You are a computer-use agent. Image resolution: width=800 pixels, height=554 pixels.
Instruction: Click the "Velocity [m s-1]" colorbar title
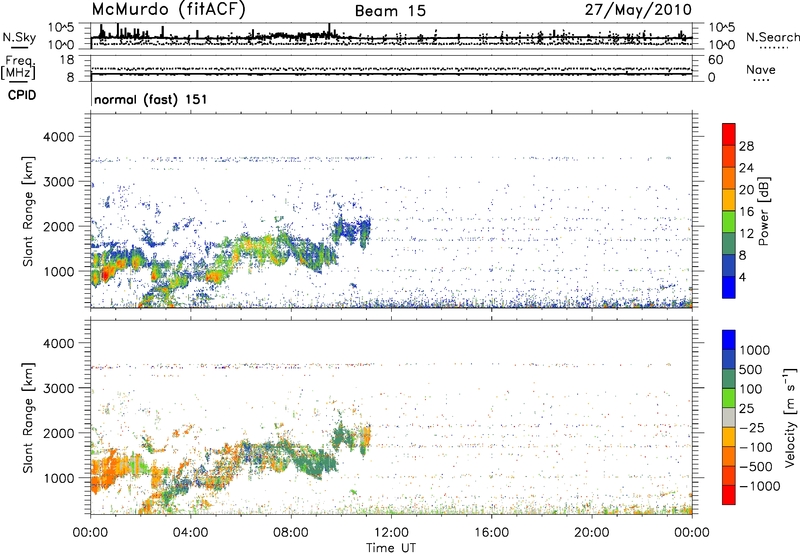(x=790, y=417)
